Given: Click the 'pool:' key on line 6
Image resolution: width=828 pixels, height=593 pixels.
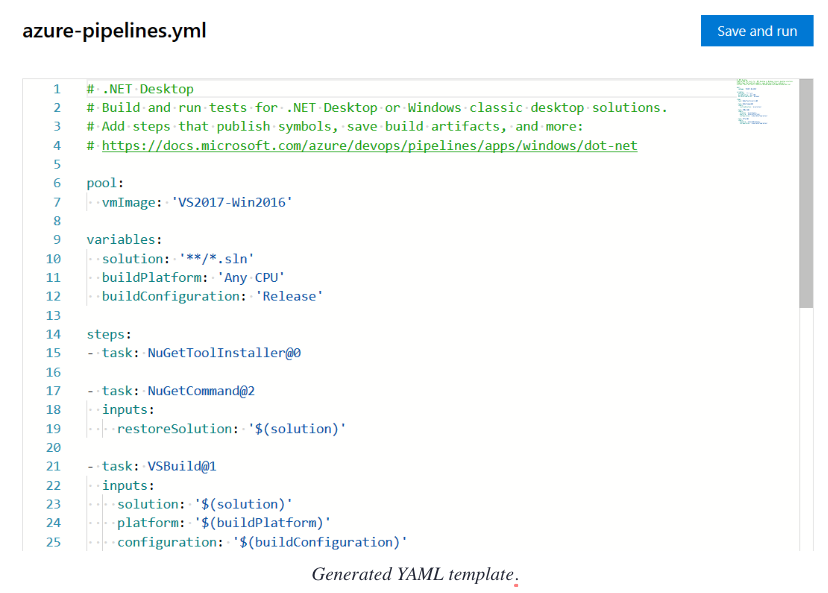Looking at the screenshot, I should point(105,183).
